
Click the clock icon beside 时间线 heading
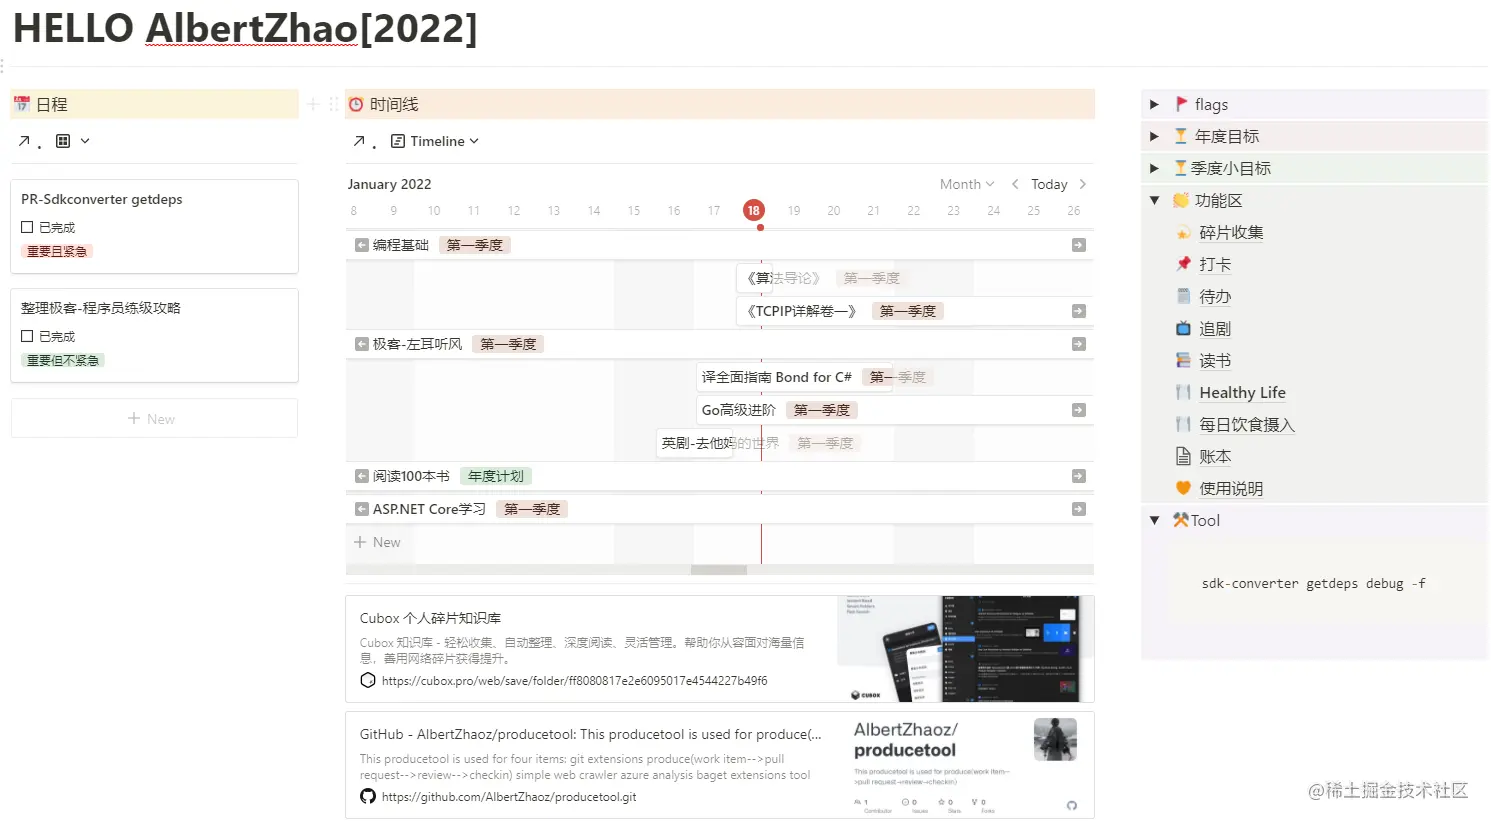coord(355,104)
